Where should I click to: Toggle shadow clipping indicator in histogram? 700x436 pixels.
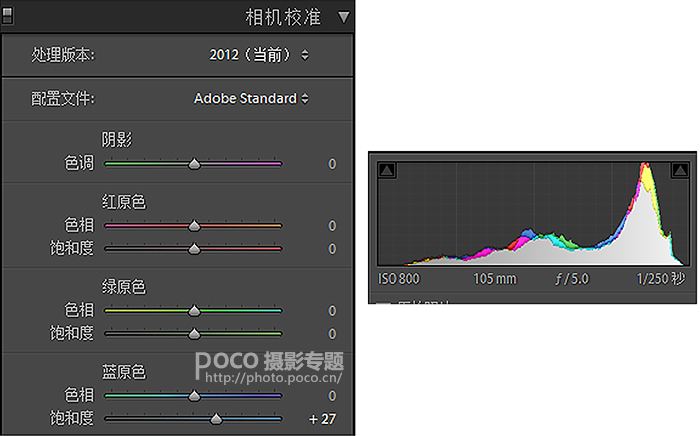click(388, 171)
